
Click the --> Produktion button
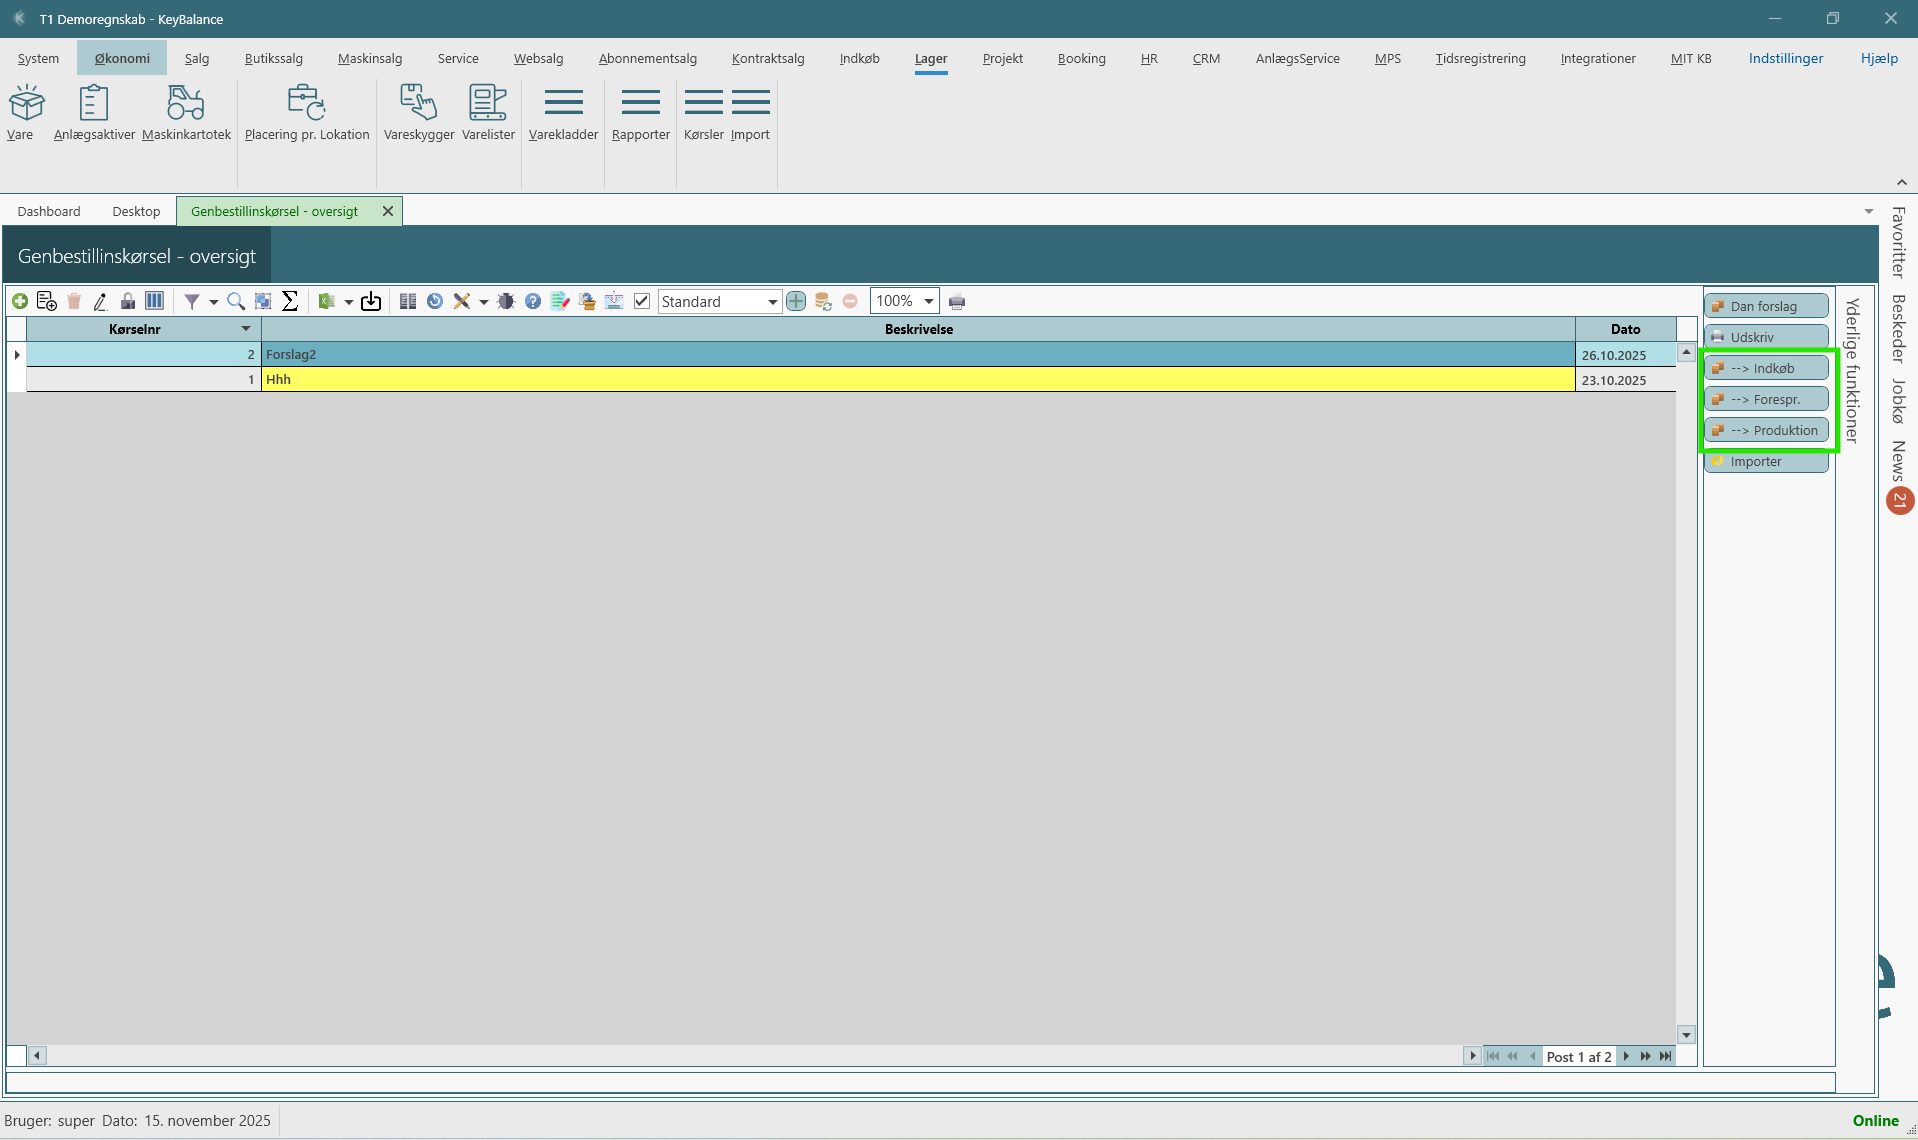click(1766, 430)
